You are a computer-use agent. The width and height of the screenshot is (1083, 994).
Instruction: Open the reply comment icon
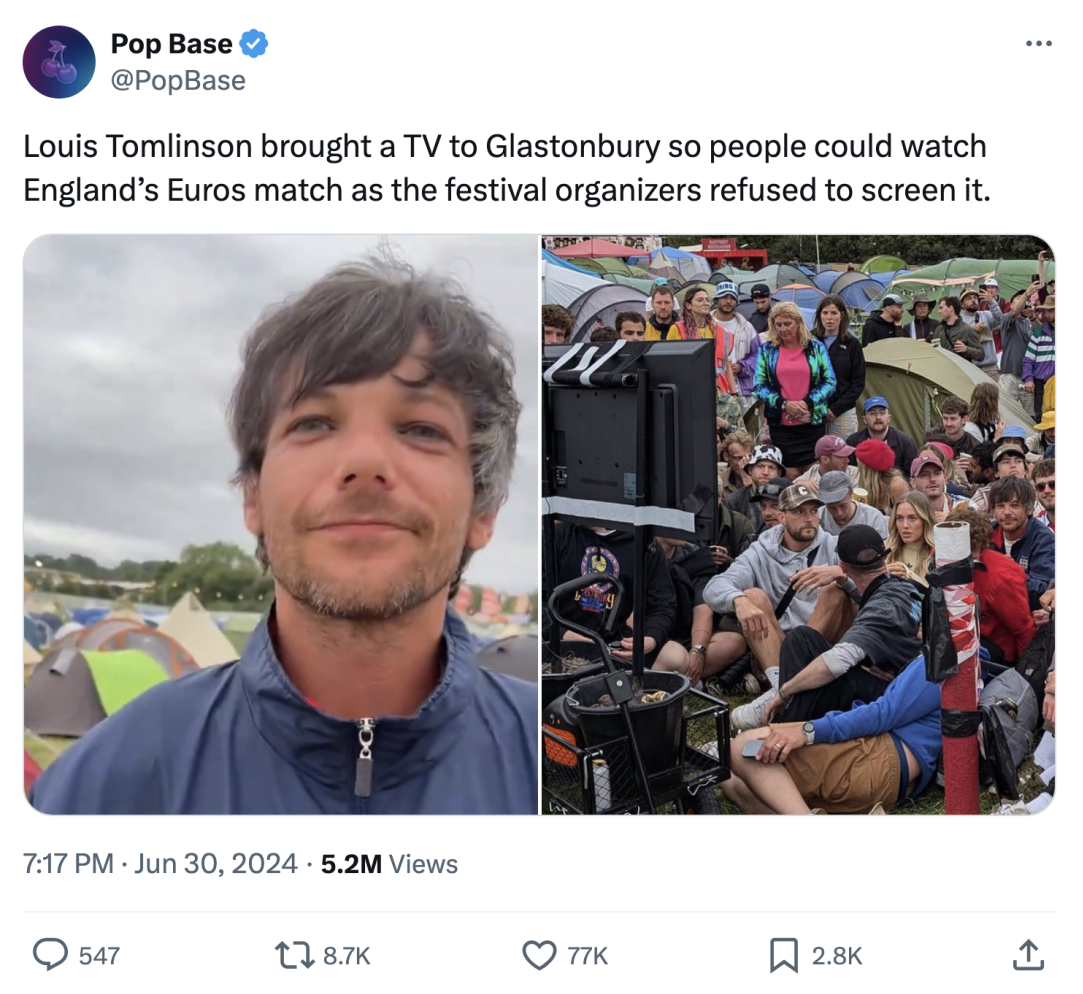tap(50, 955)
